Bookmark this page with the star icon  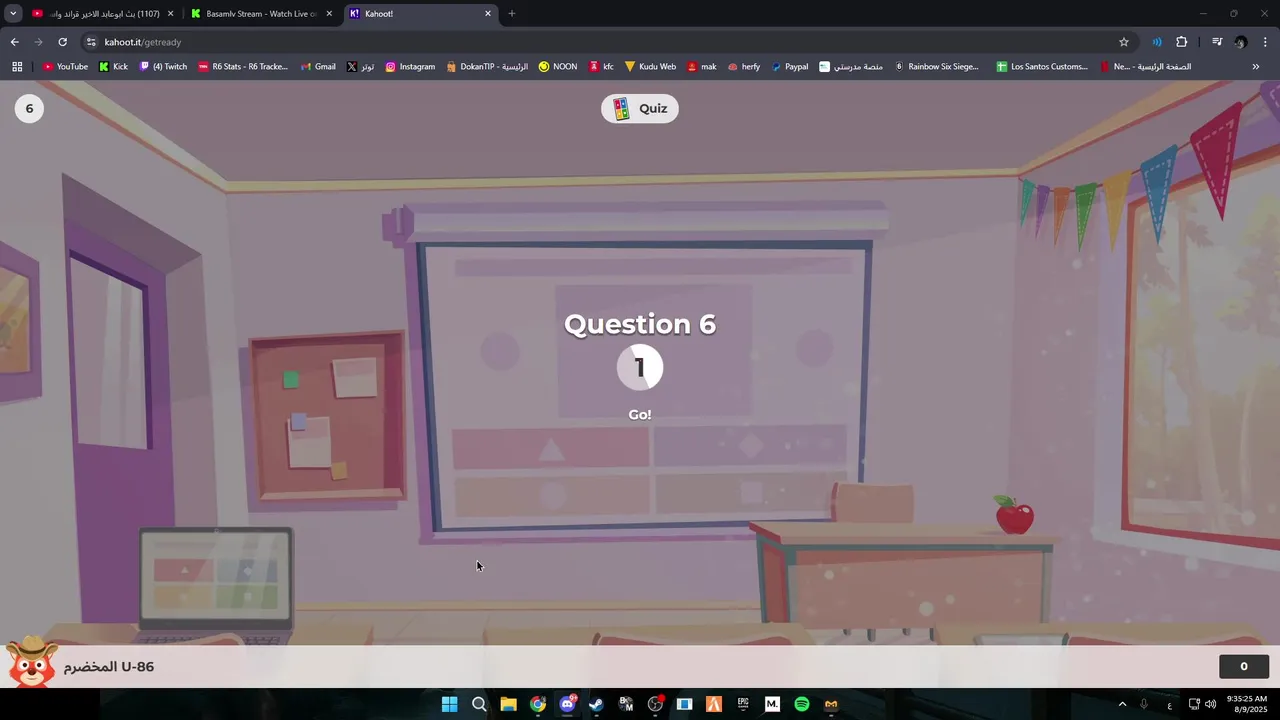1124,42
